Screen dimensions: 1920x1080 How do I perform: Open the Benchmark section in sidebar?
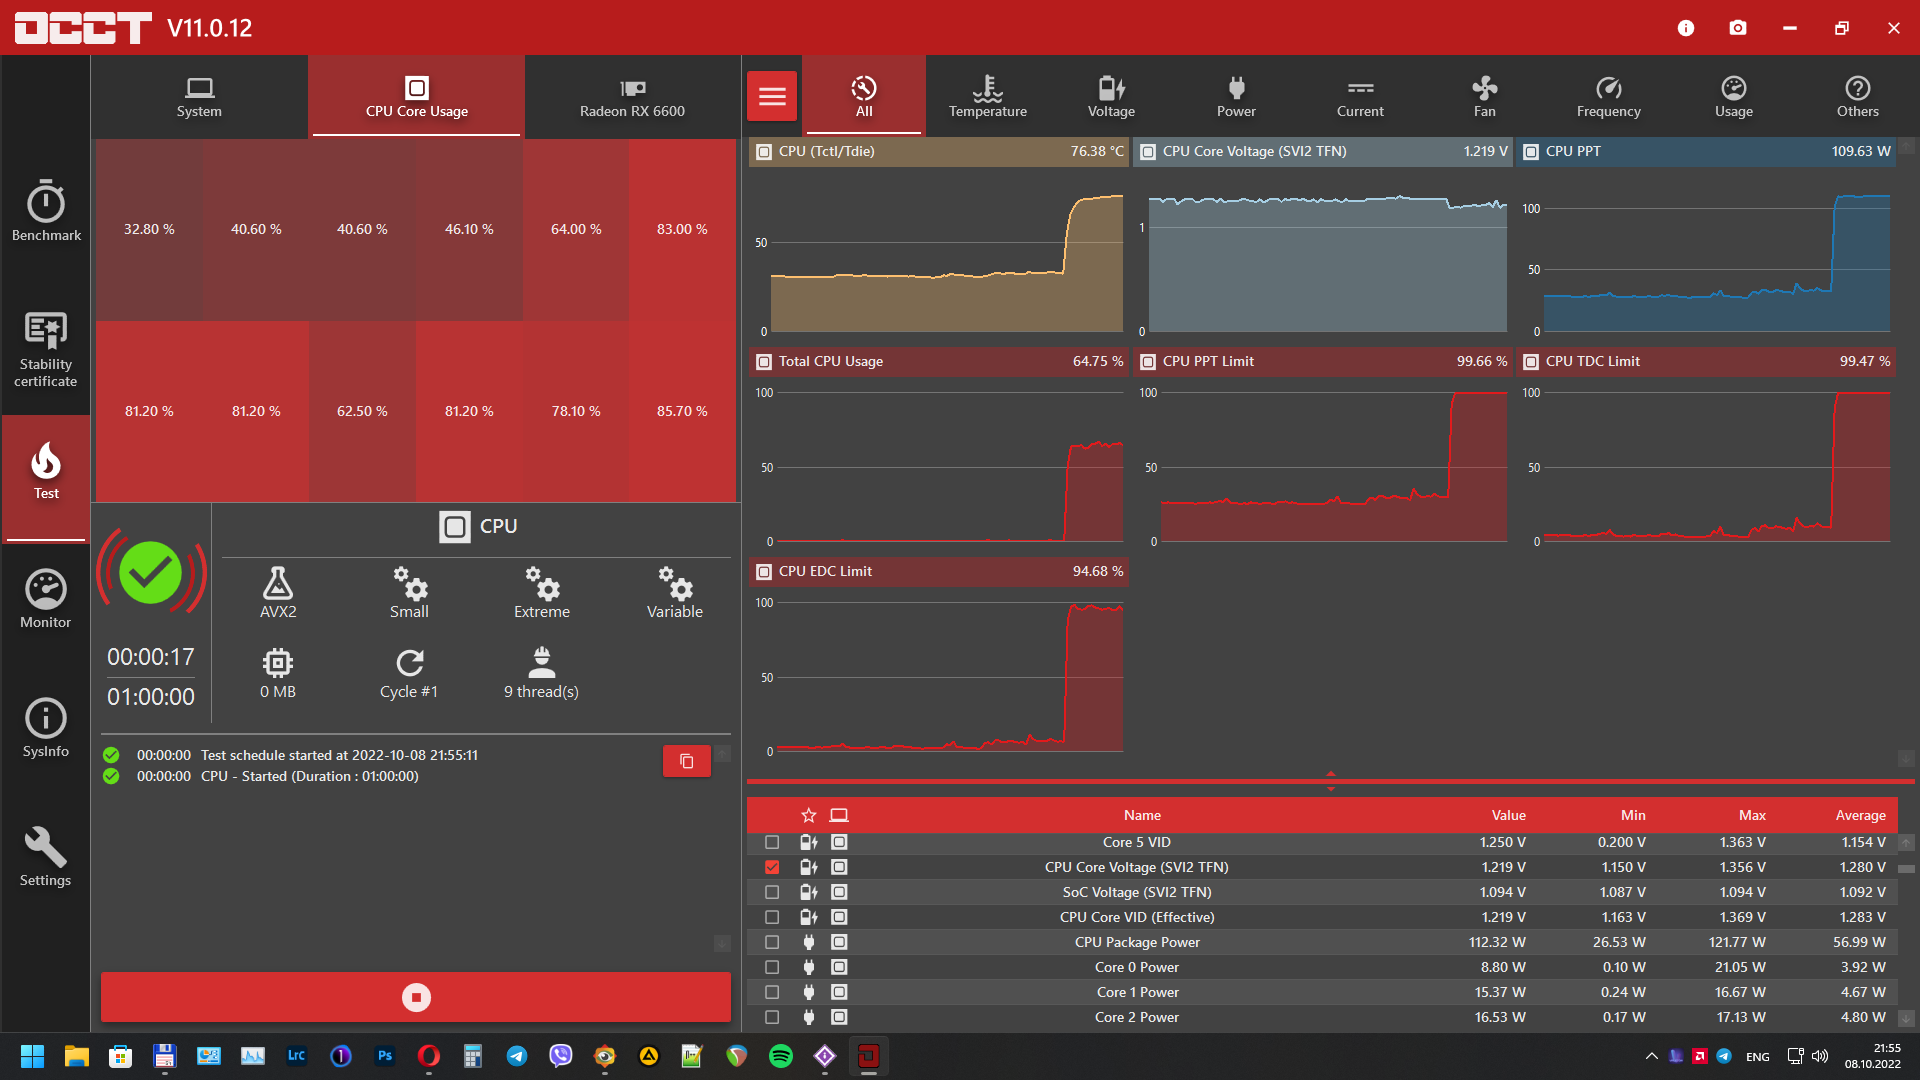[x=46, y=211]
